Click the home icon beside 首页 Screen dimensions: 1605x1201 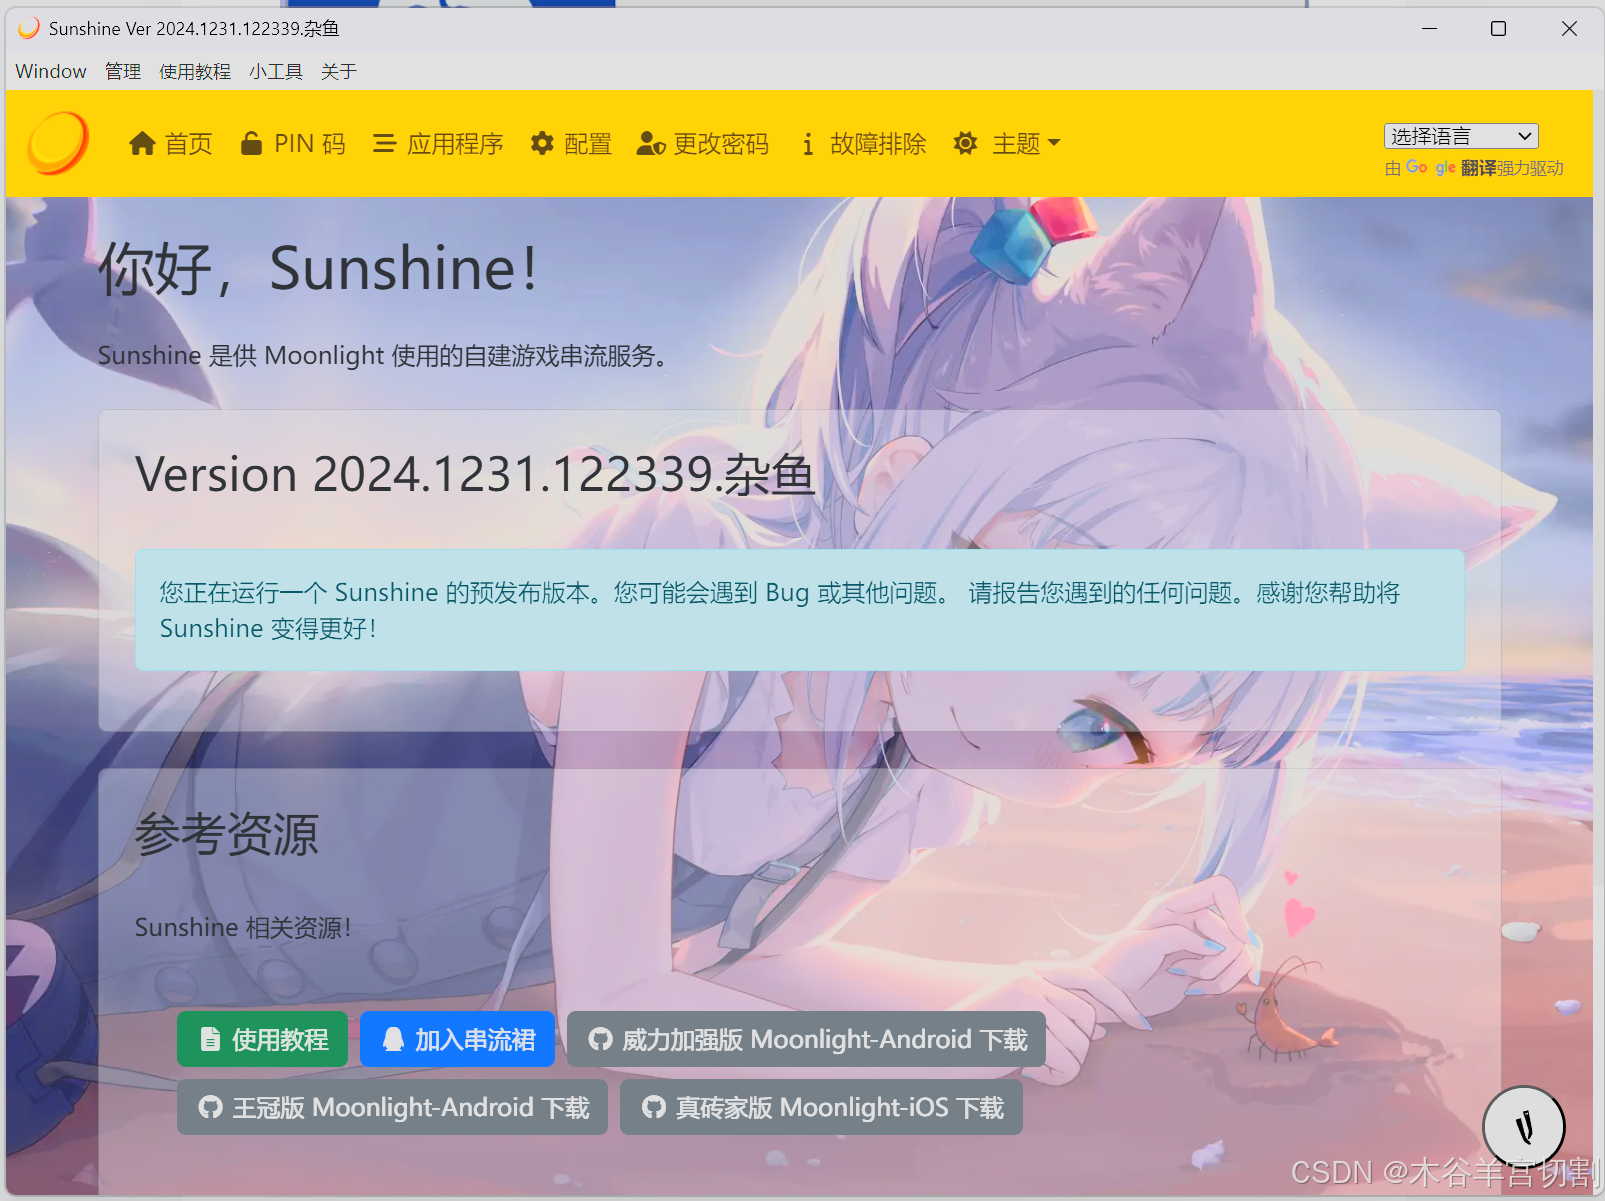(x=142, y=144)
